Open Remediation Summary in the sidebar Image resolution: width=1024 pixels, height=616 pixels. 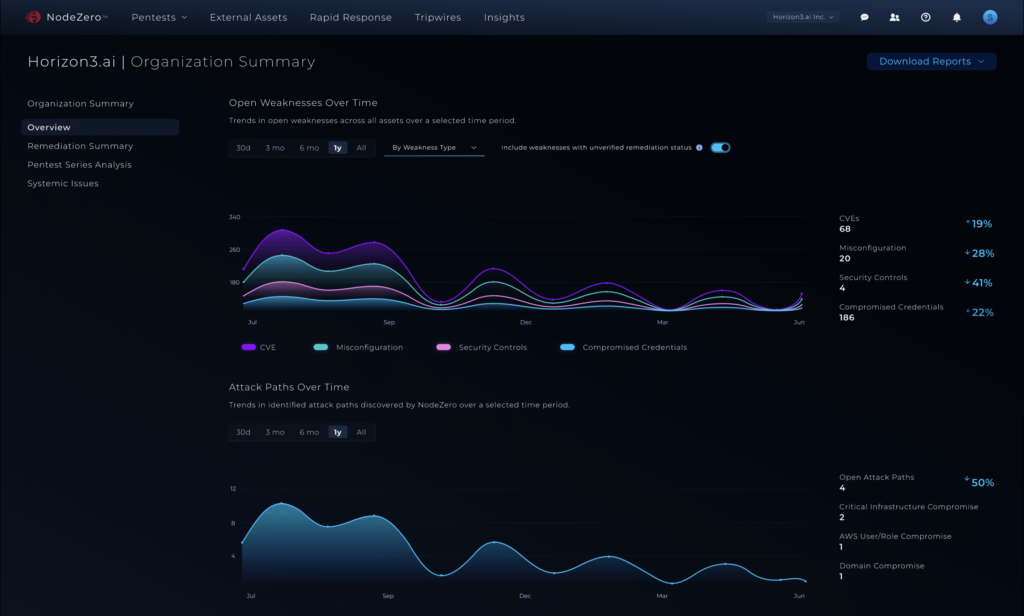(80, 146)
